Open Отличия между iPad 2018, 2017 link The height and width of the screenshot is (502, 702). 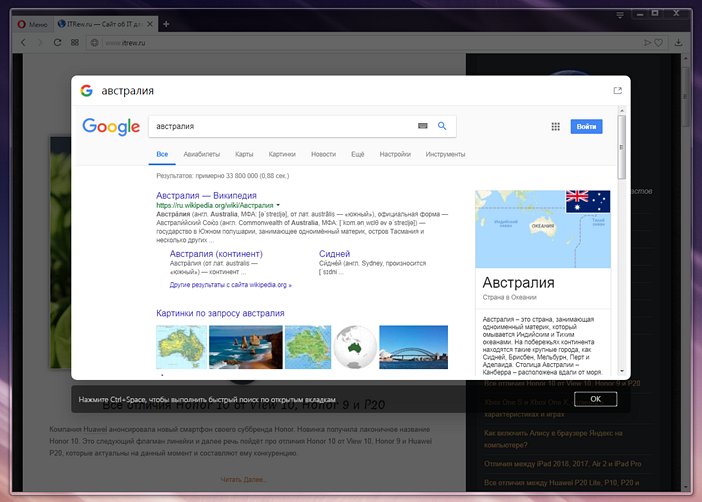[x=562, y=464]
